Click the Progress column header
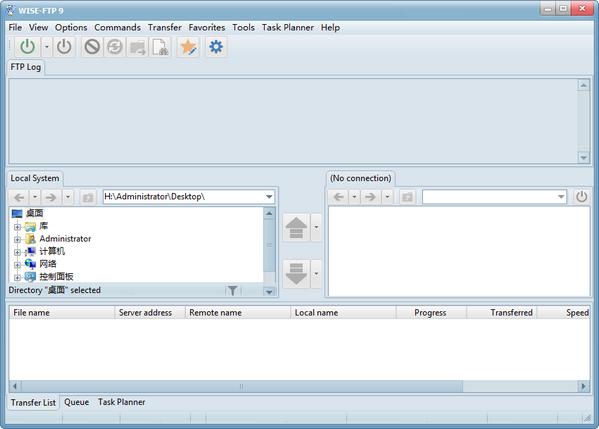Screen dimensions: 599x429 [431, 312]
